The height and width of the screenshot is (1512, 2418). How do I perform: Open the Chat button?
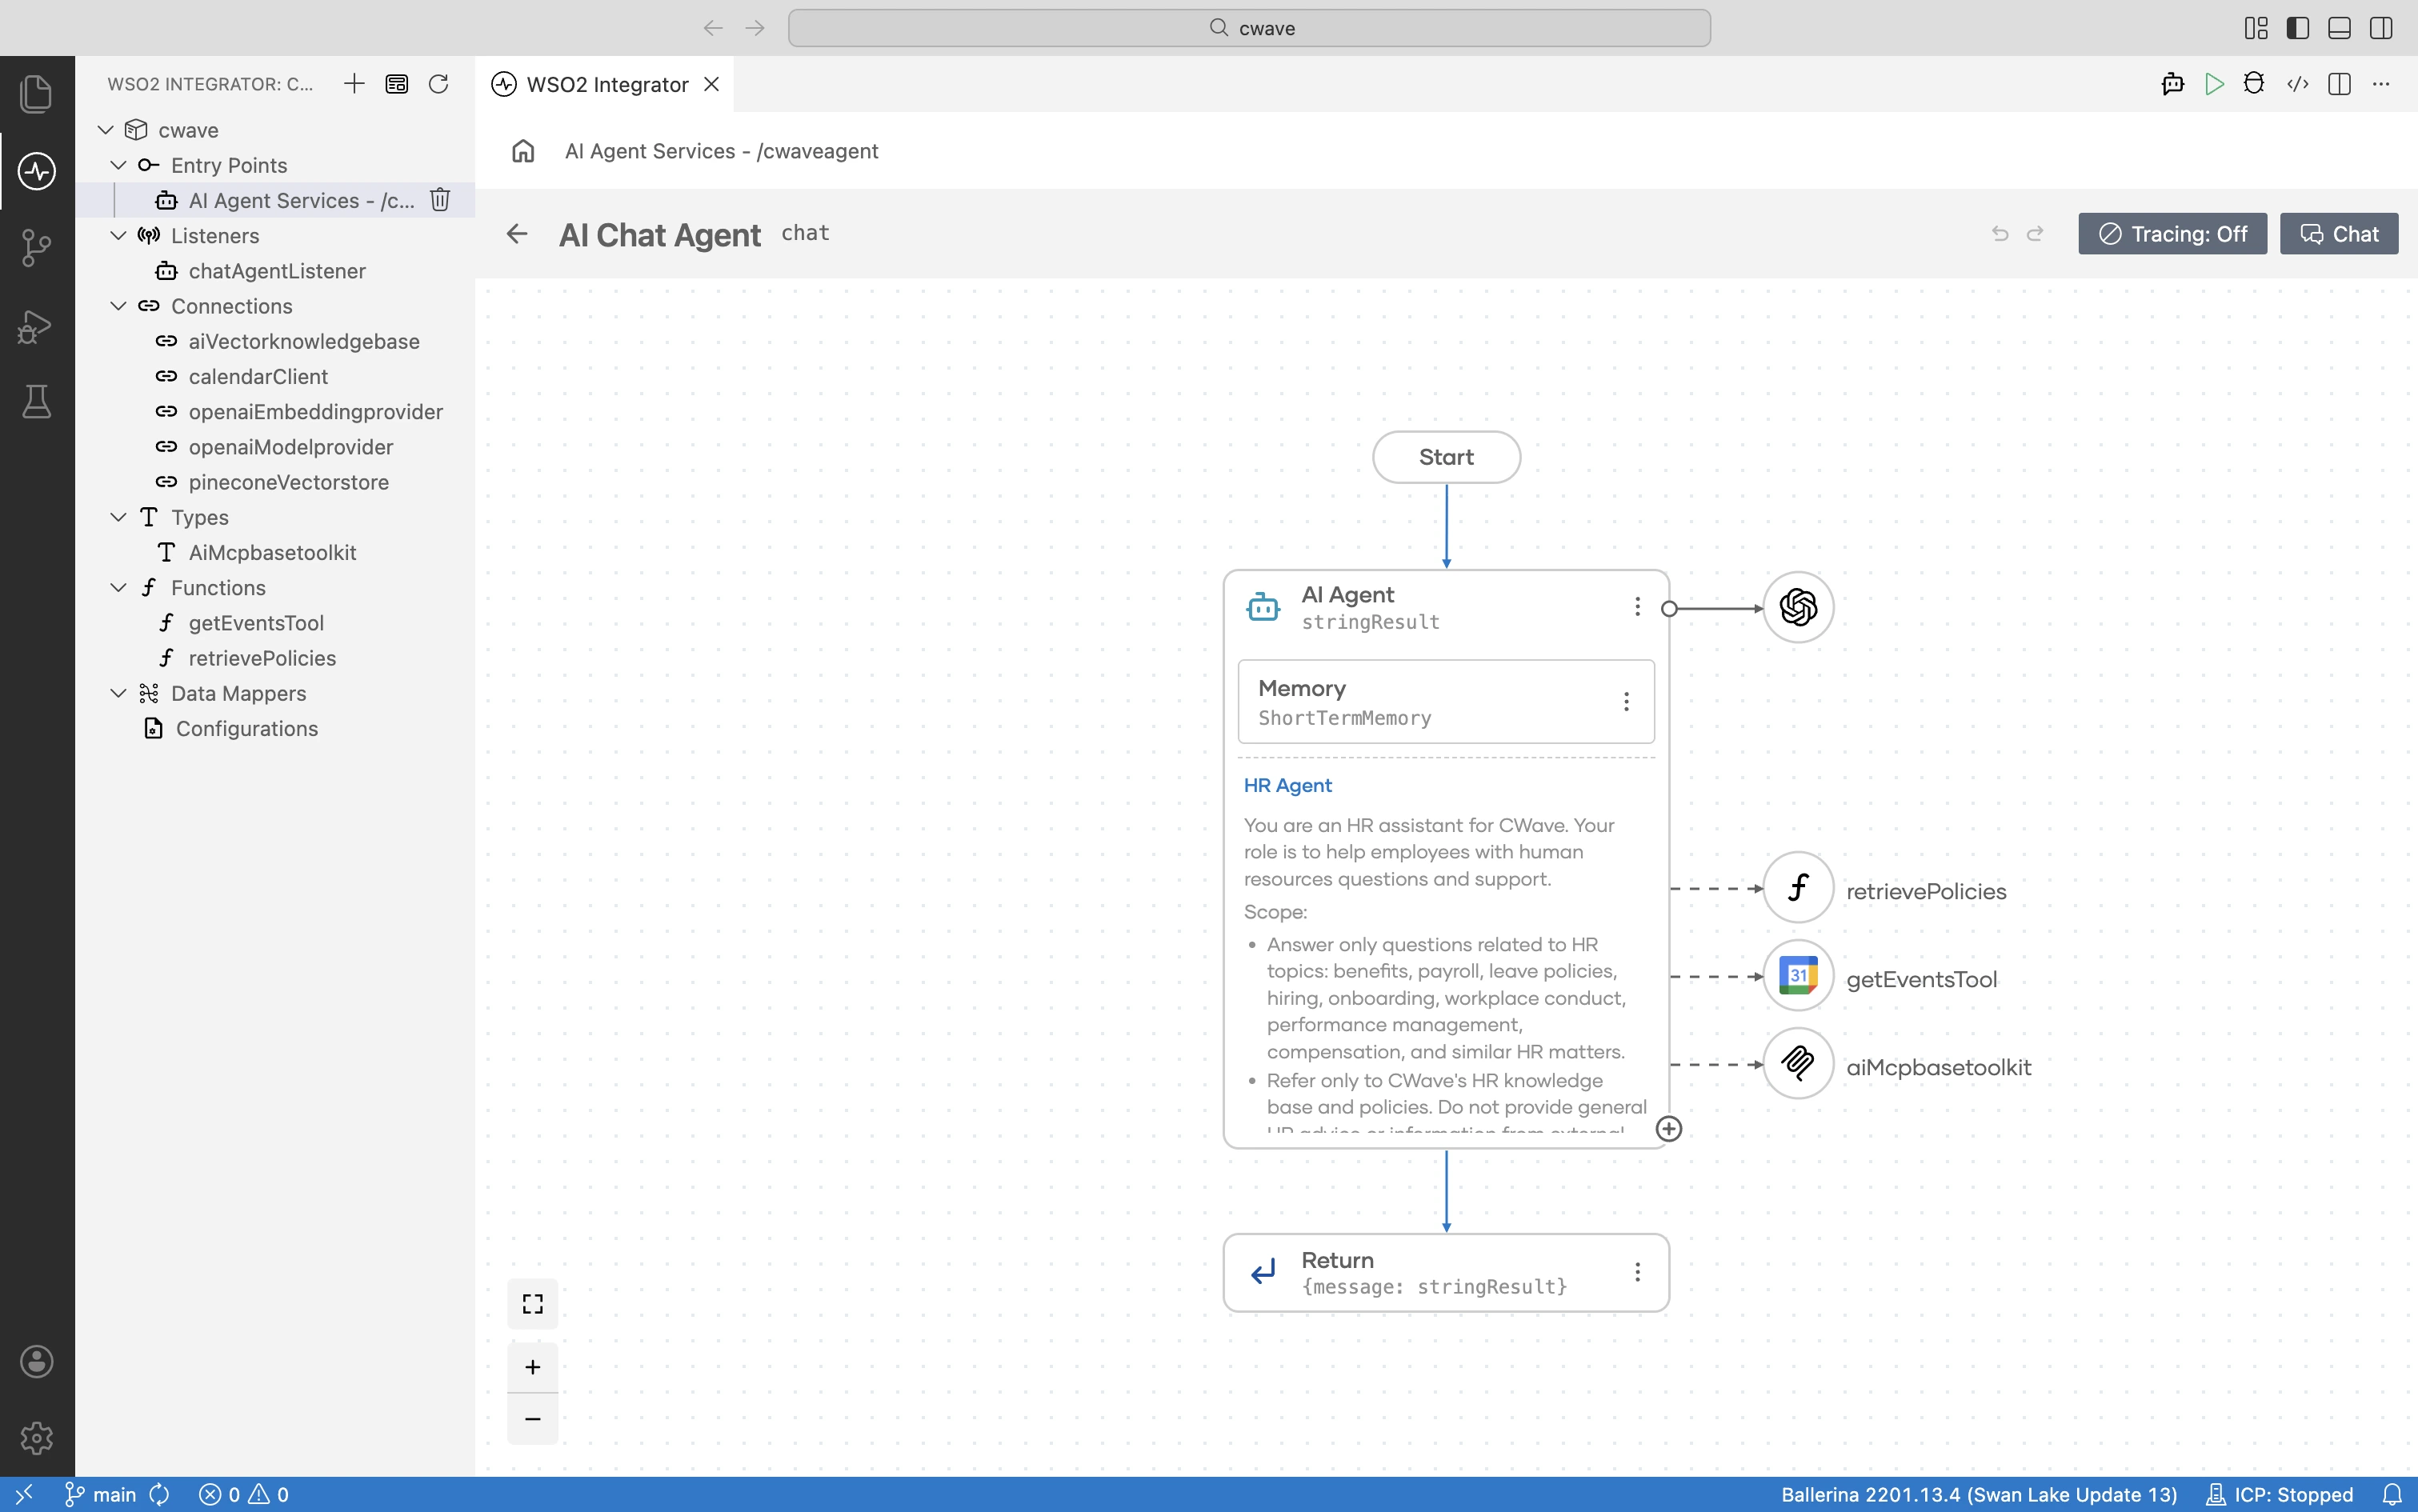[x=2338, y=234]
